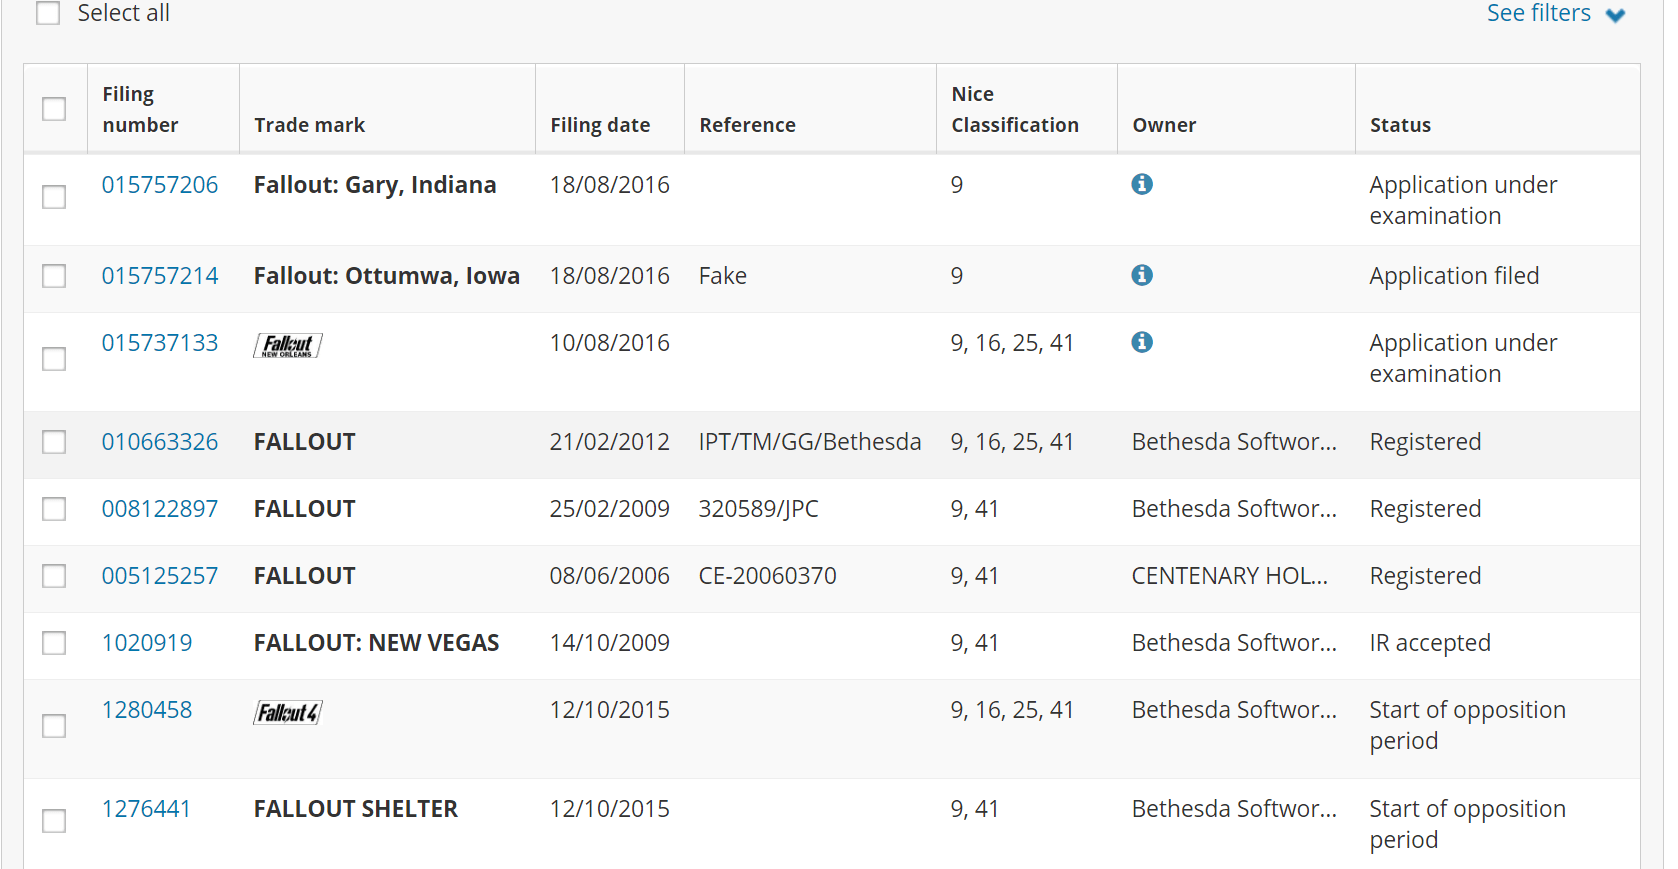Click the See filters chevron arrow
Viewport: 1678px width, 869px height.
pyautogui.click(x=1615, y=15)
